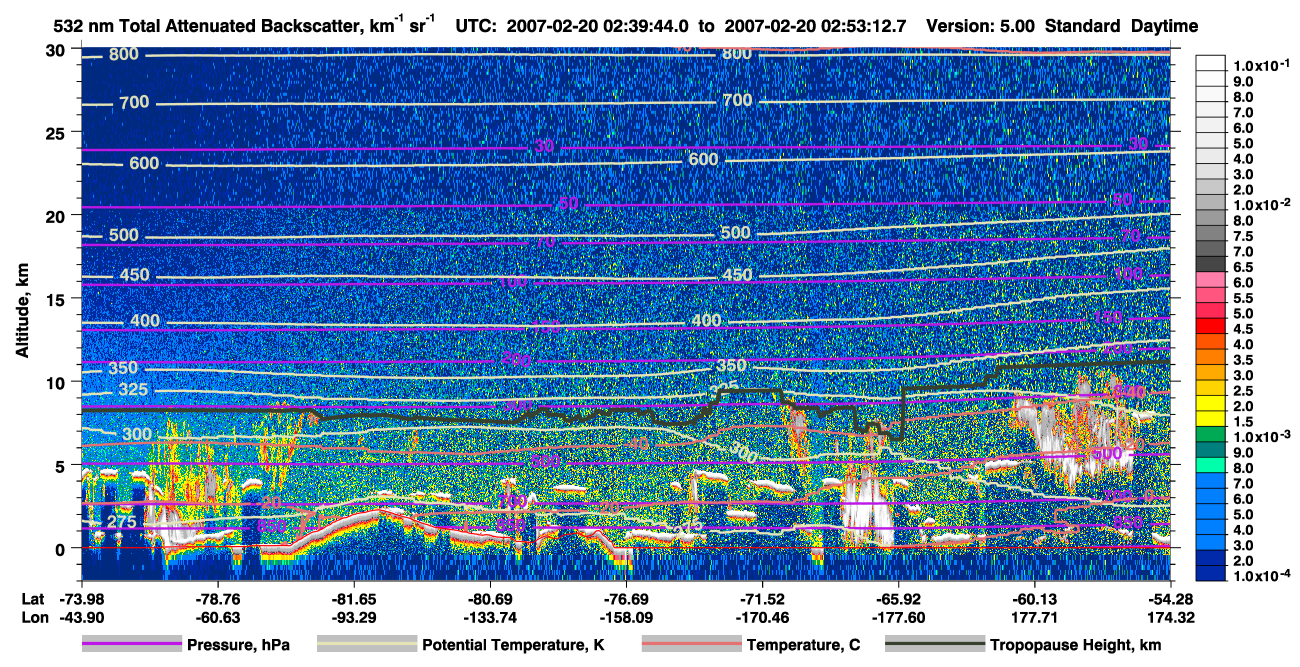Image resolution: width=1300 pixels, height=667 pixels.
Task: Click the word 'Standard' in the header
Action: tap(1084, 25)
